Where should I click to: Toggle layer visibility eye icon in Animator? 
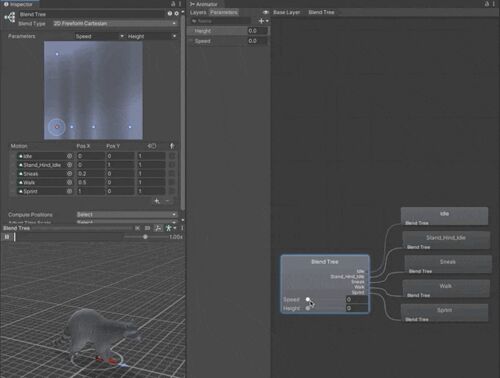coord(266,12)
